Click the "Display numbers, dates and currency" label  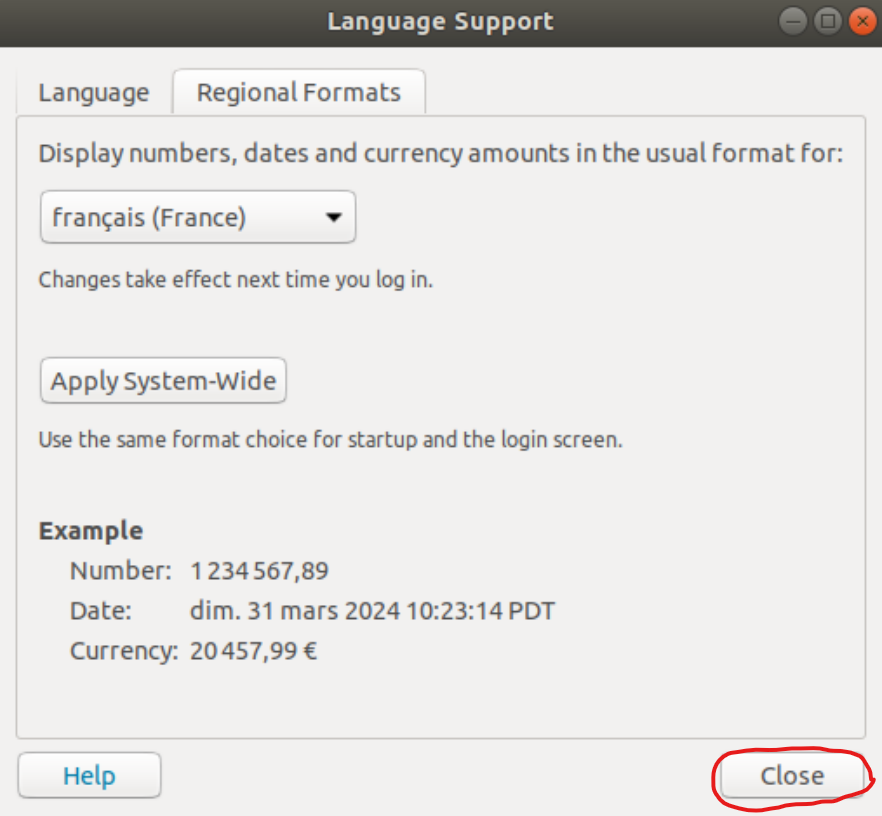(x=441, y=154)
